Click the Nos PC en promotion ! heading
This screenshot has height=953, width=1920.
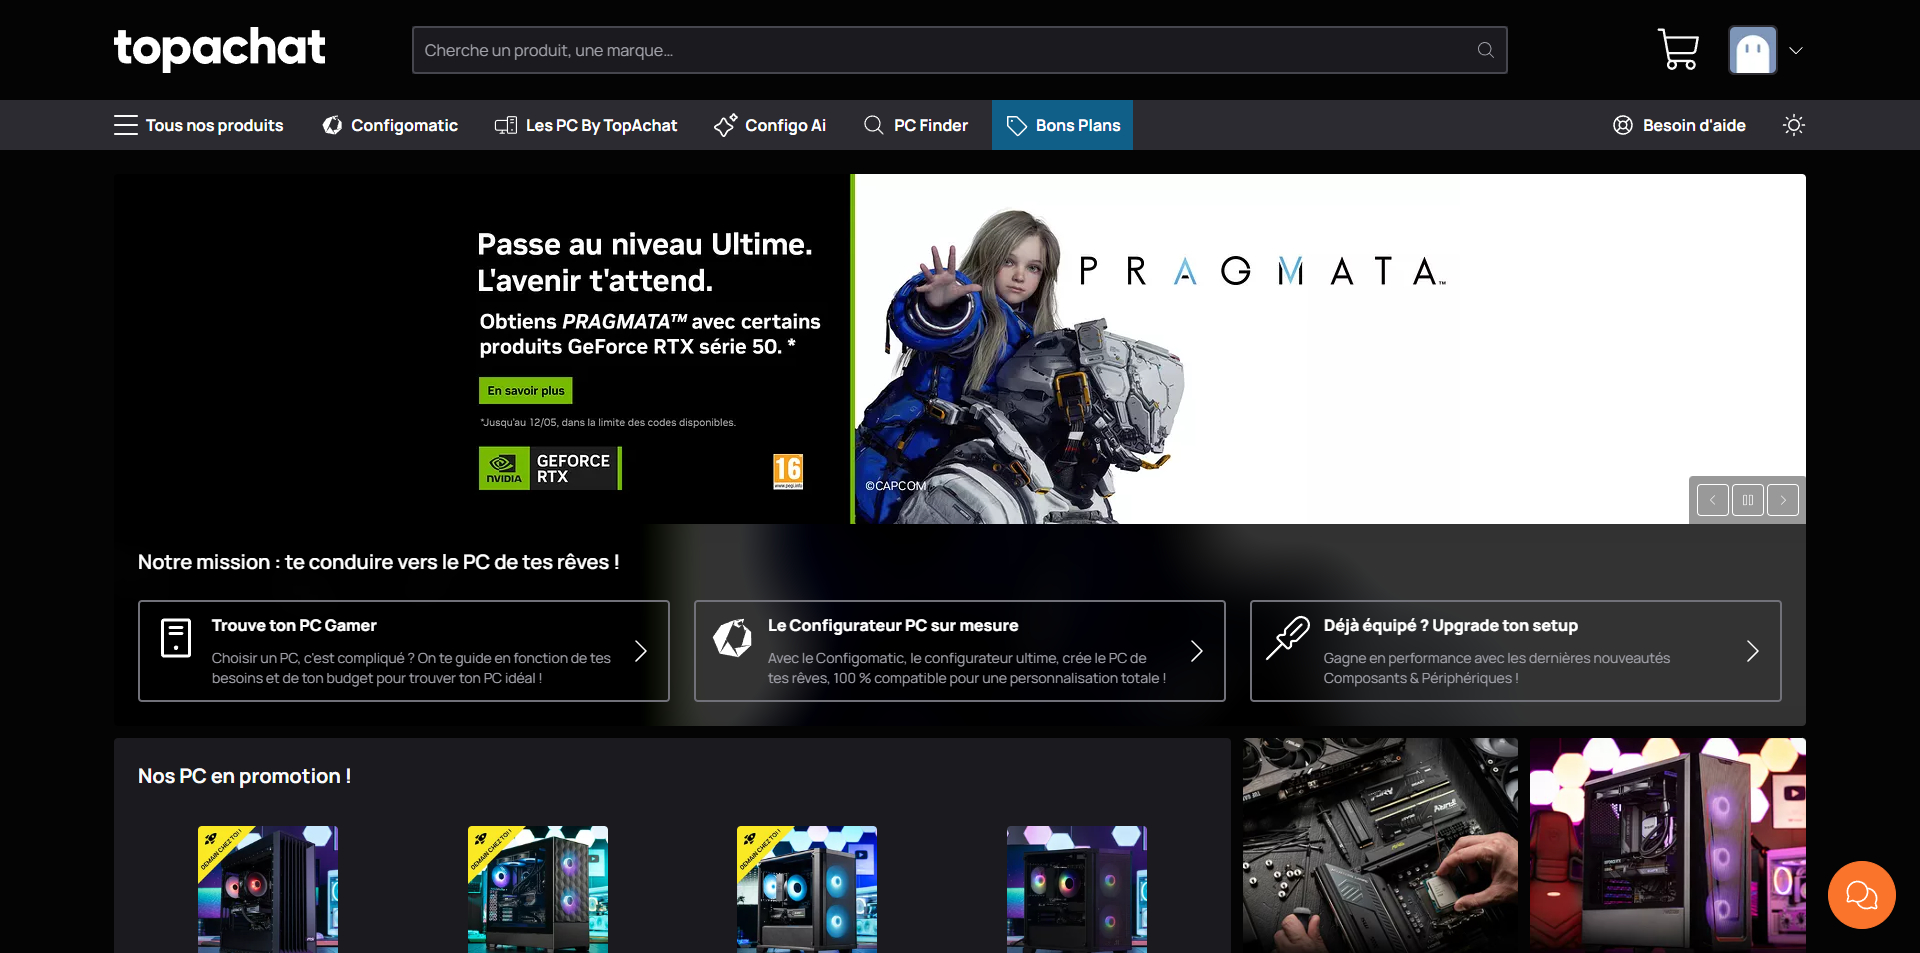[x=244, y=776]
